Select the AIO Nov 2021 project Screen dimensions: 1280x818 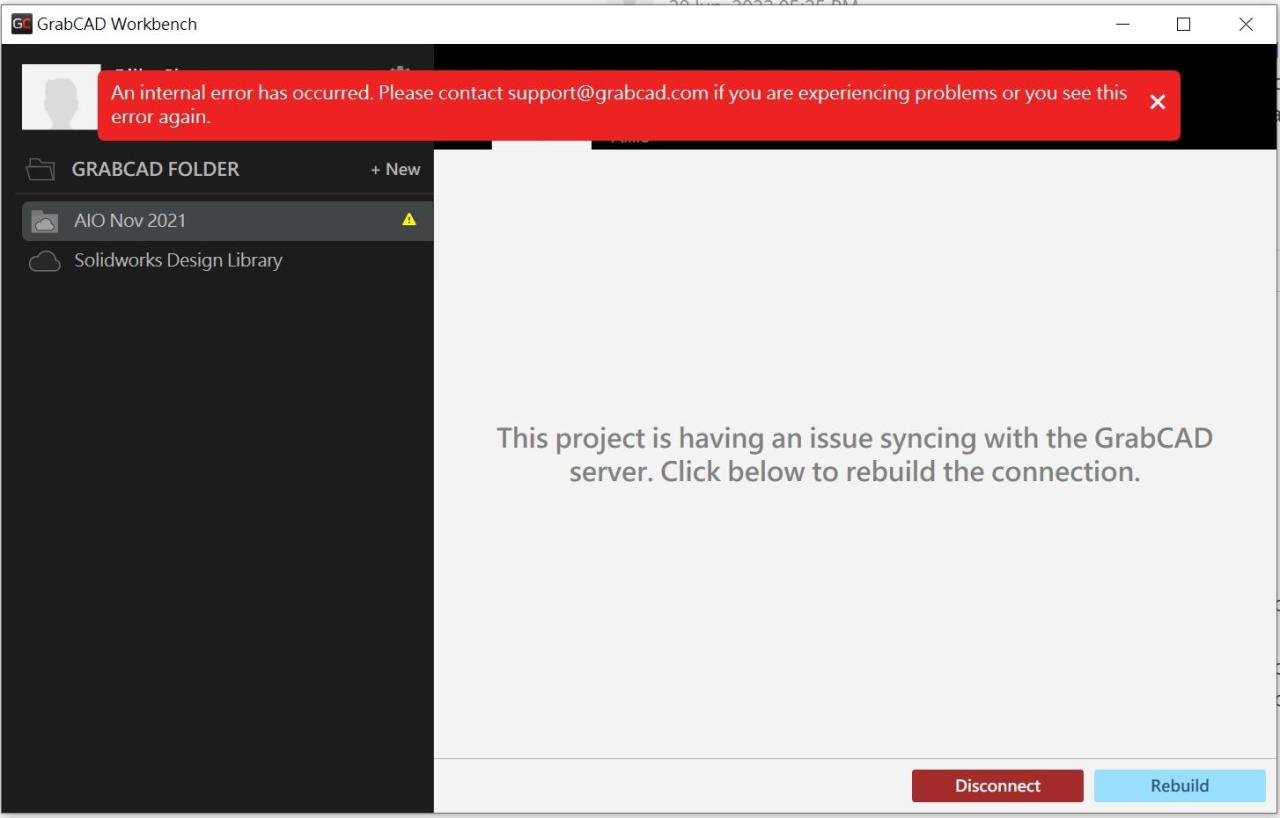[227, 221]
